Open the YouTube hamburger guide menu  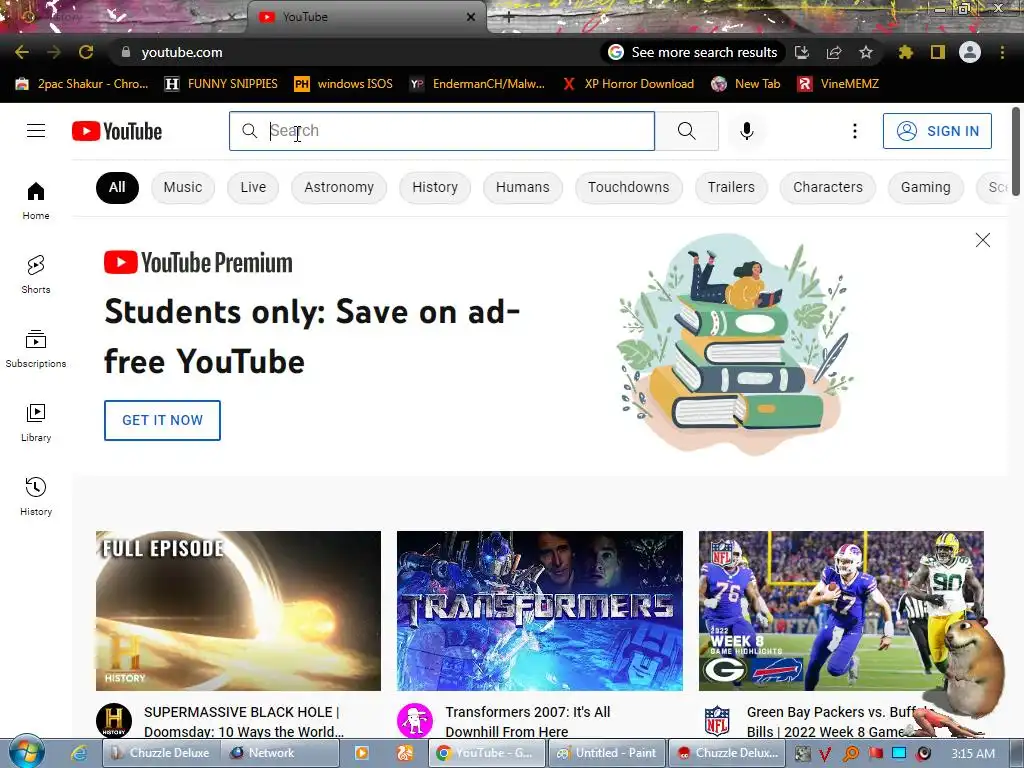click(36, 131)
